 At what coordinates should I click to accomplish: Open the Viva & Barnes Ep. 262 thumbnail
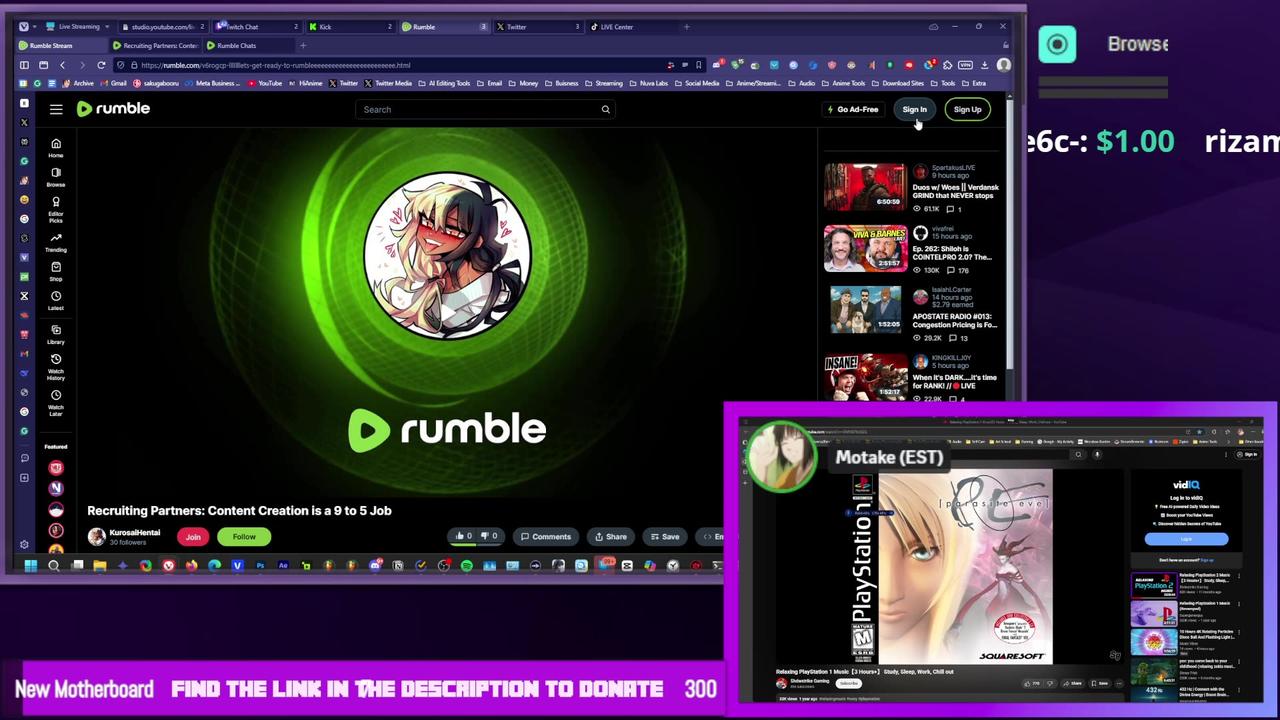[865, 249]
